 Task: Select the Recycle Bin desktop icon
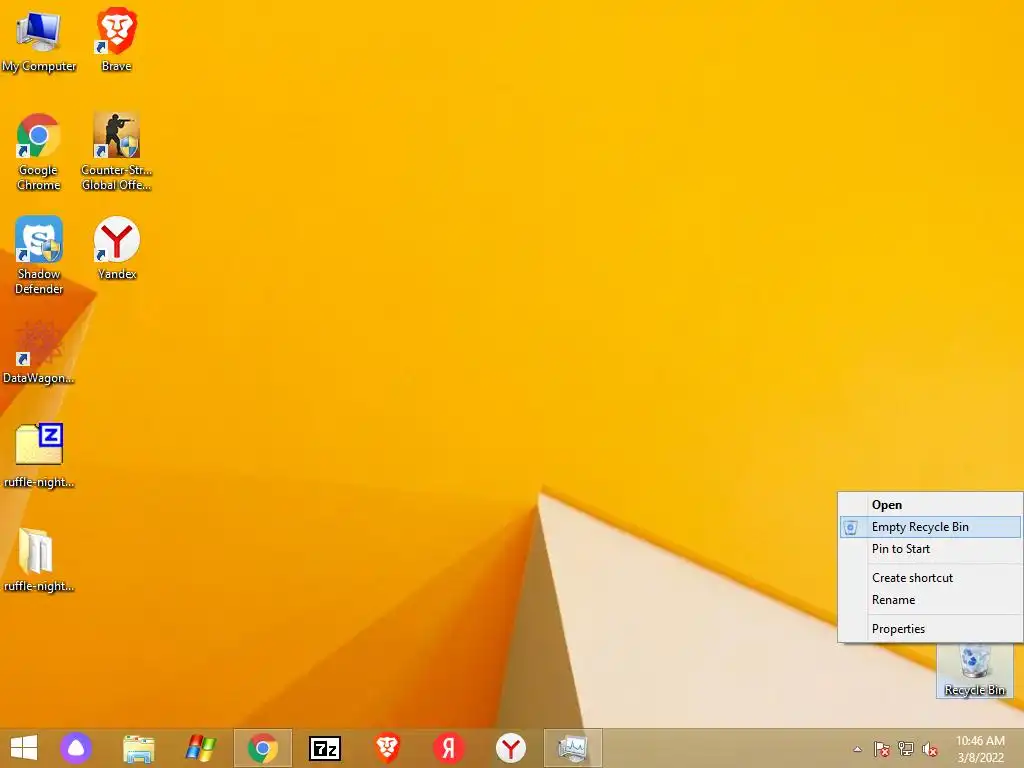click(974, 671)
